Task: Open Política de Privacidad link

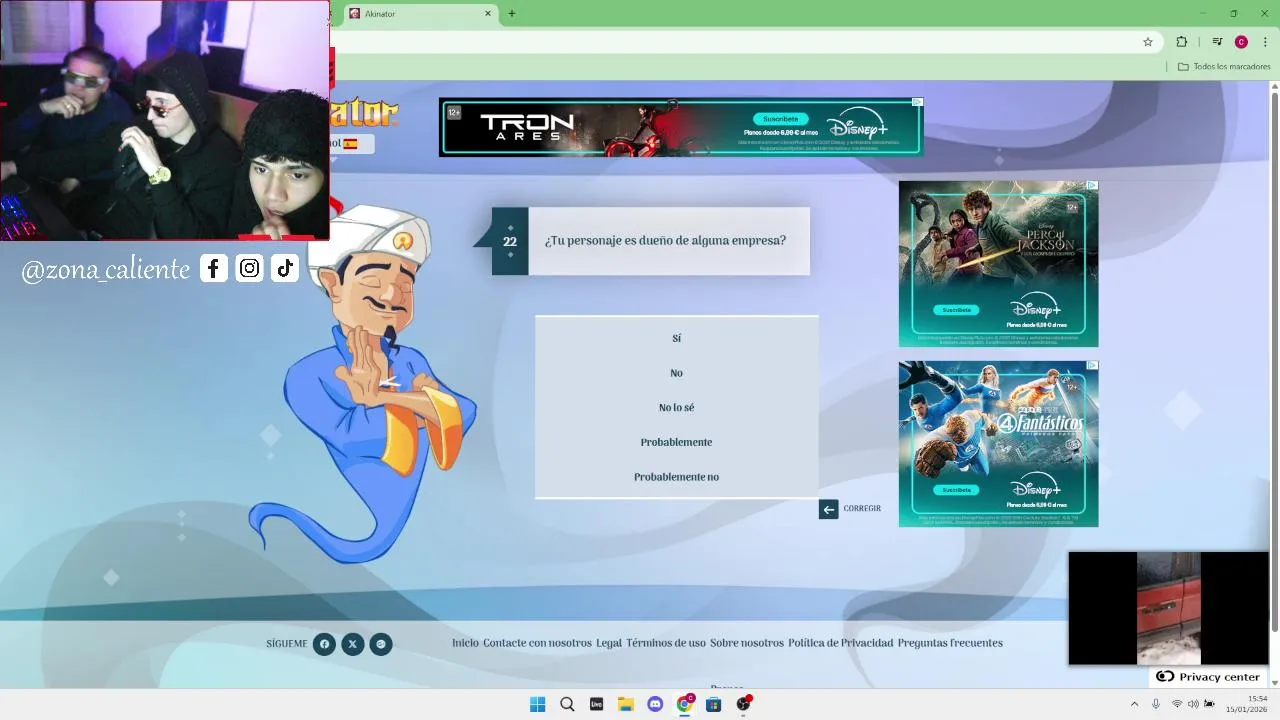Action: [840, 643]
